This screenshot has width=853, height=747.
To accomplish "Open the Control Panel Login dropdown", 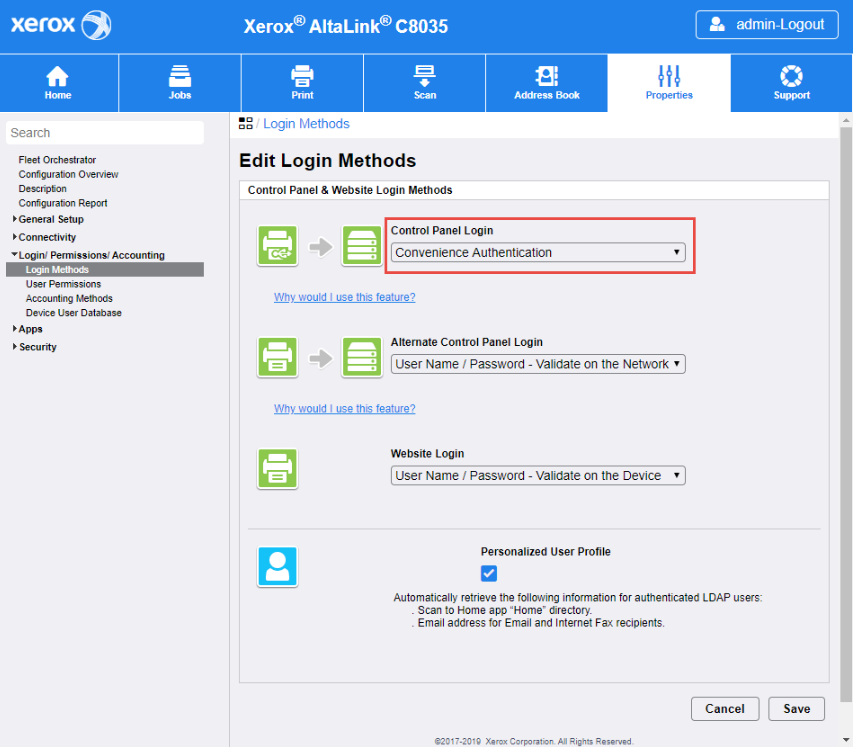I will 538,253.
